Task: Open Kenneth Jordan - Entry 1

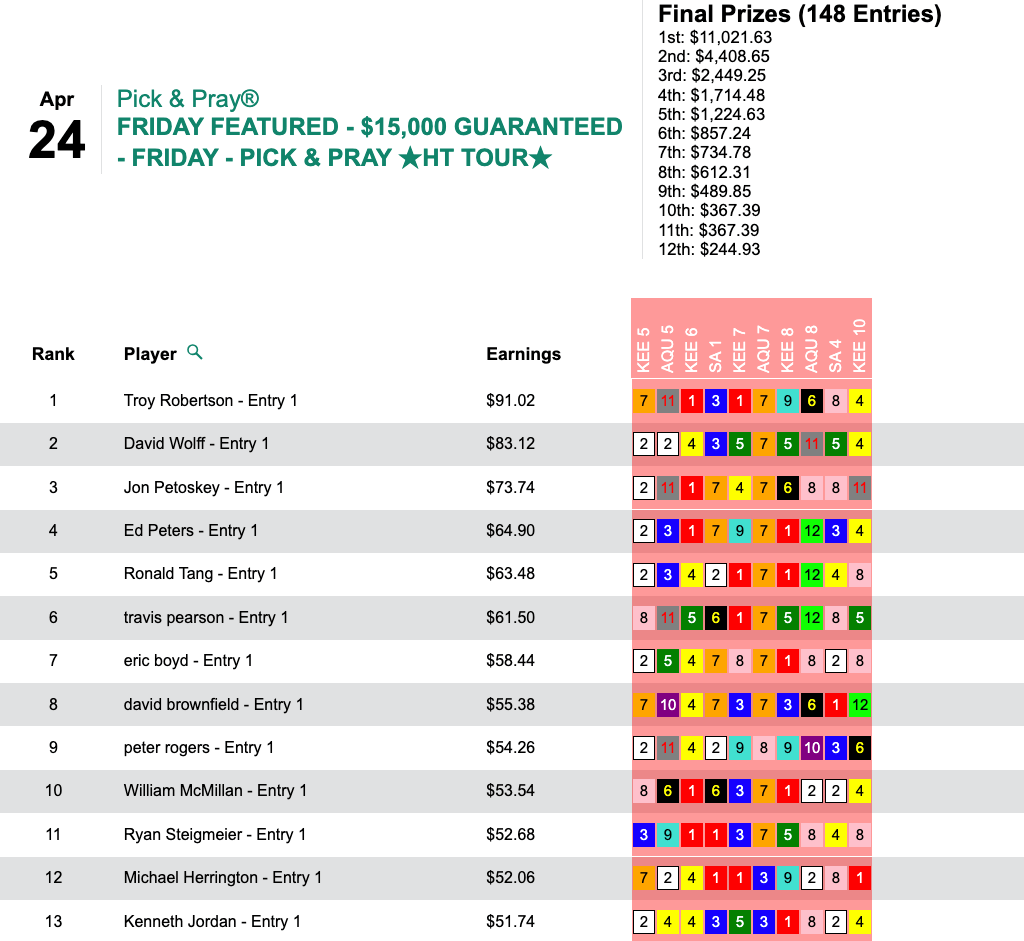Action: 212,922
